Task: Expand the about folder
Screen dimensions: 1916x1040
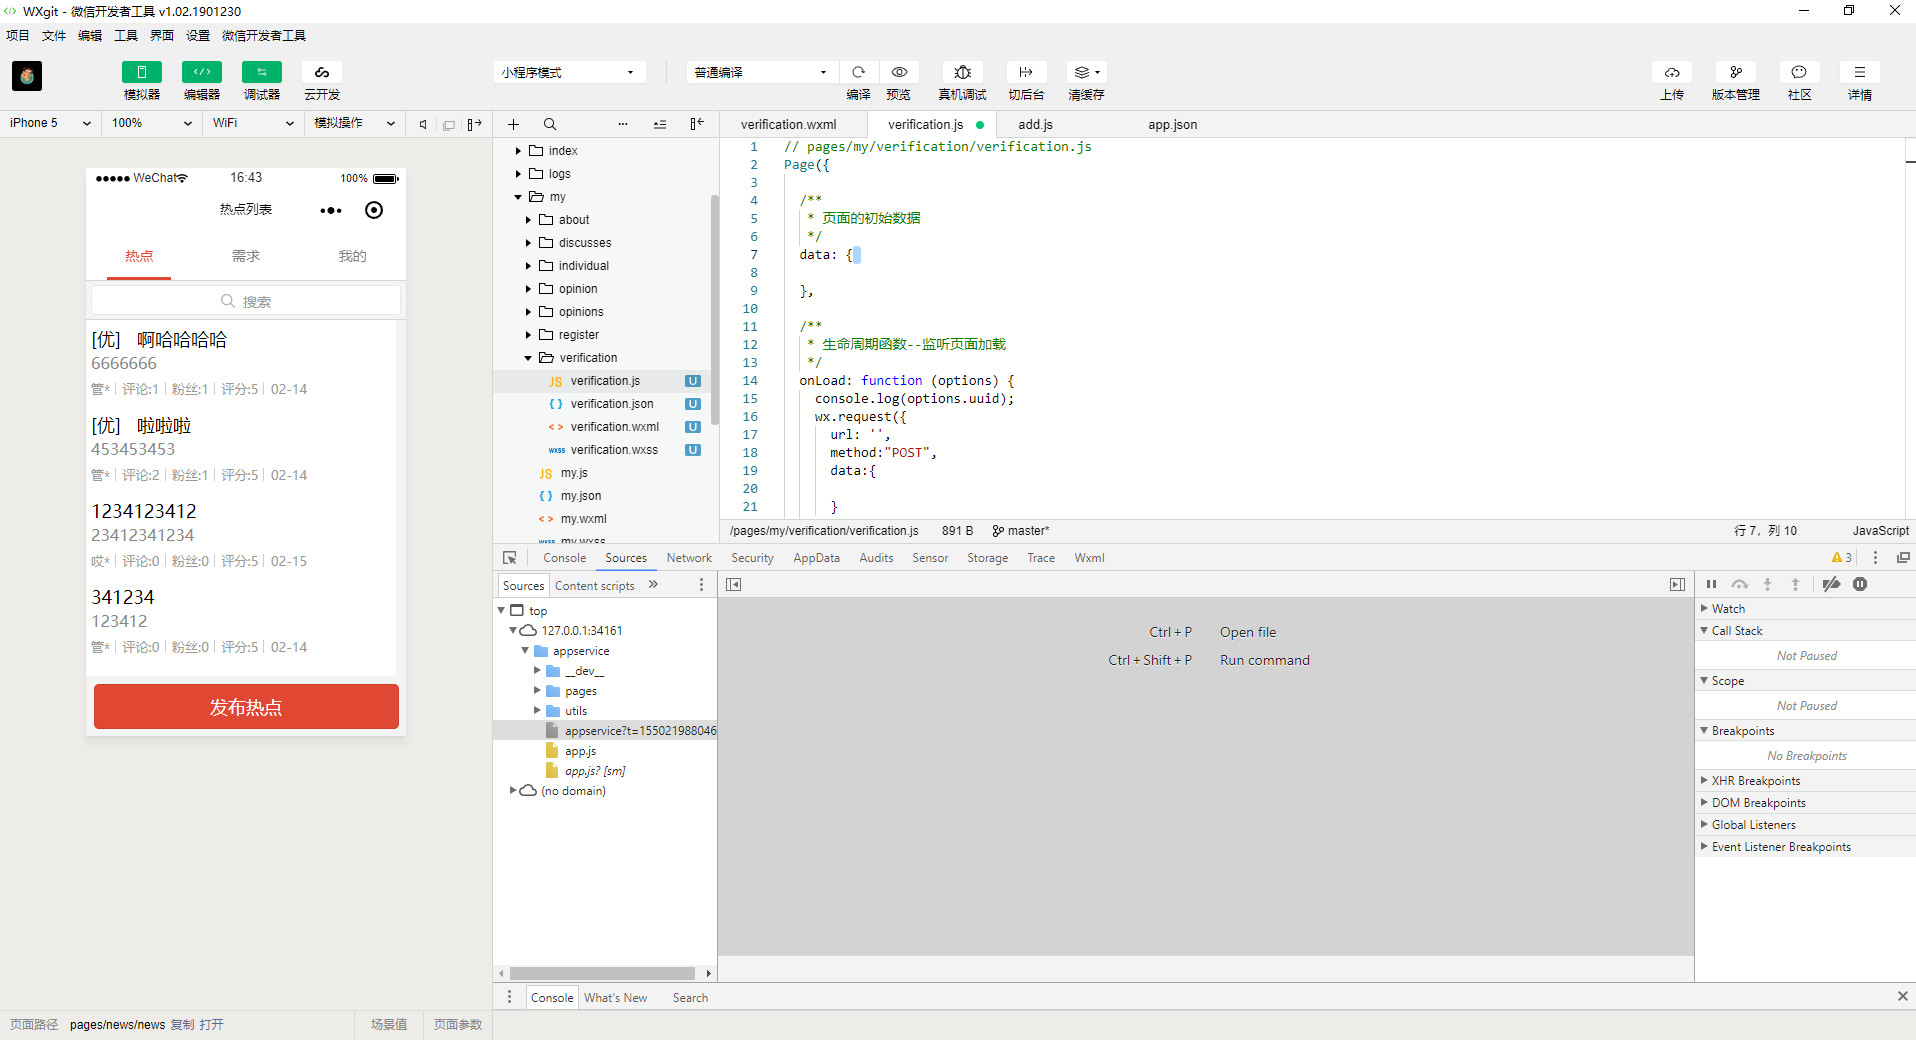Action: pyautogui.click(x=528, y=220)
